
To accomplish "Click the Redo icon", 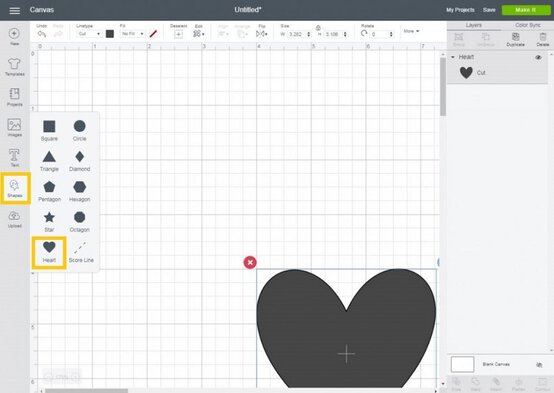I will (x=58, y=34).
